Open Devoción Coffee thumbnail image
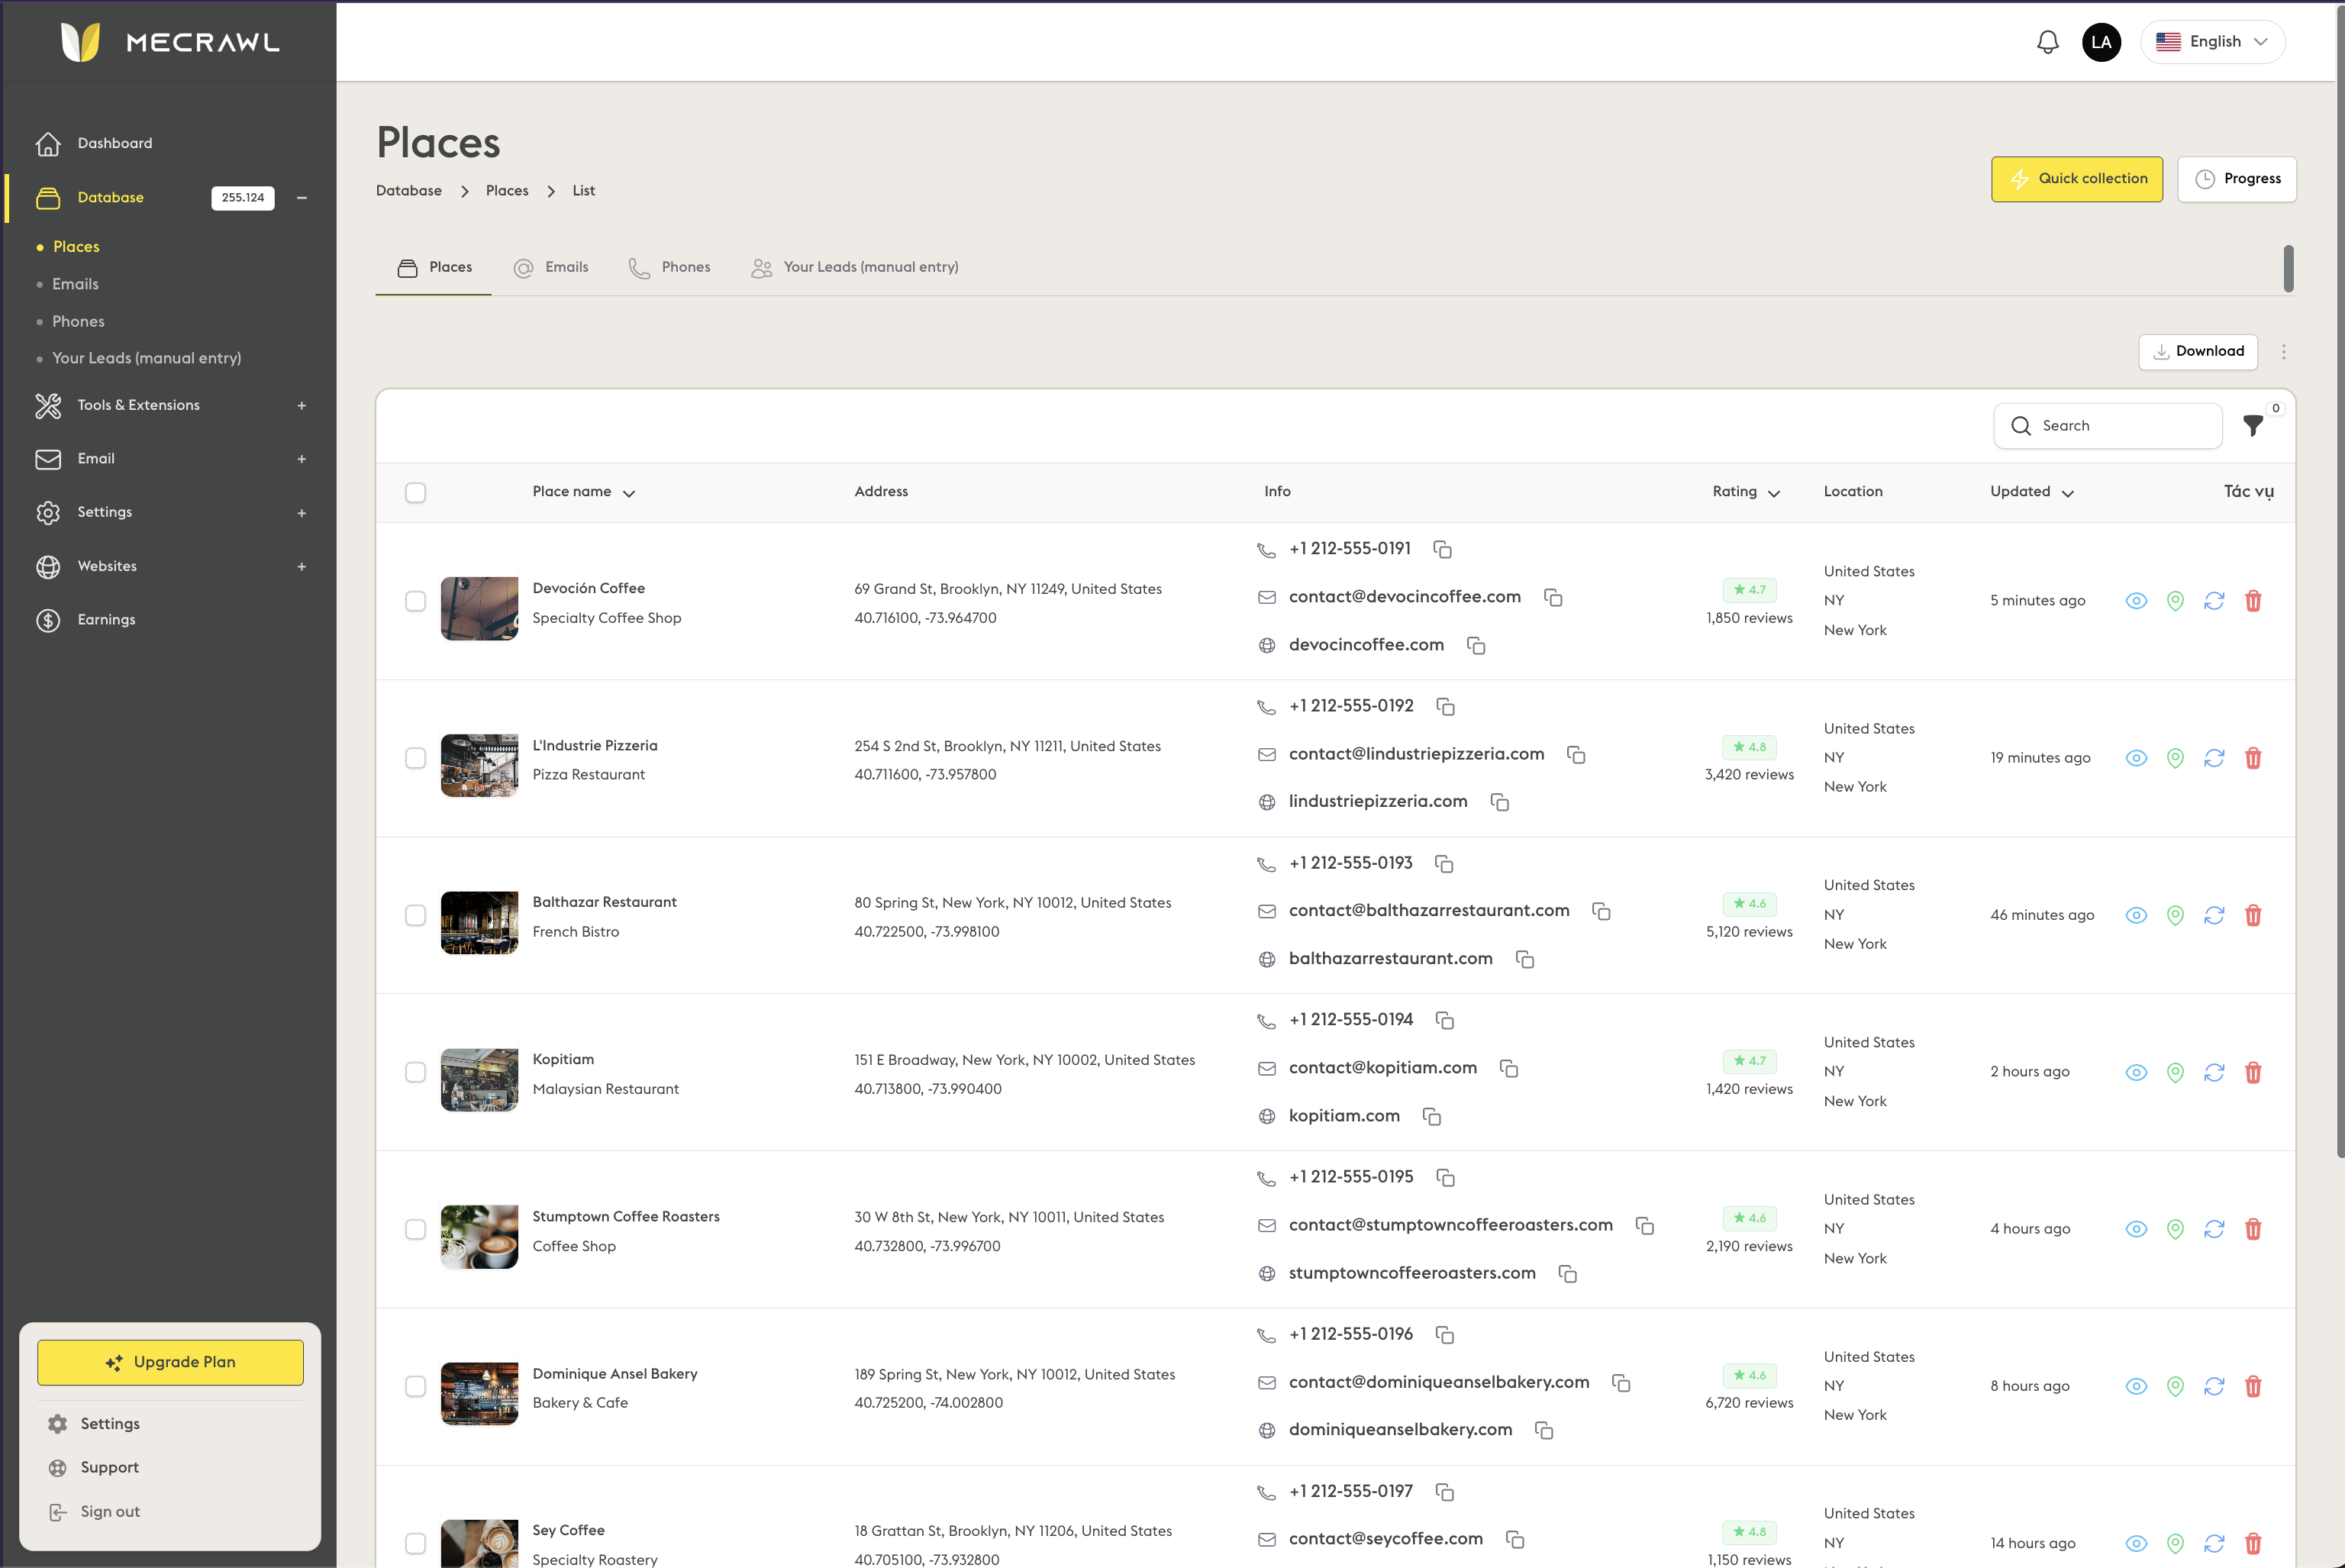The image size is (2345, 1568). (480, 608)
